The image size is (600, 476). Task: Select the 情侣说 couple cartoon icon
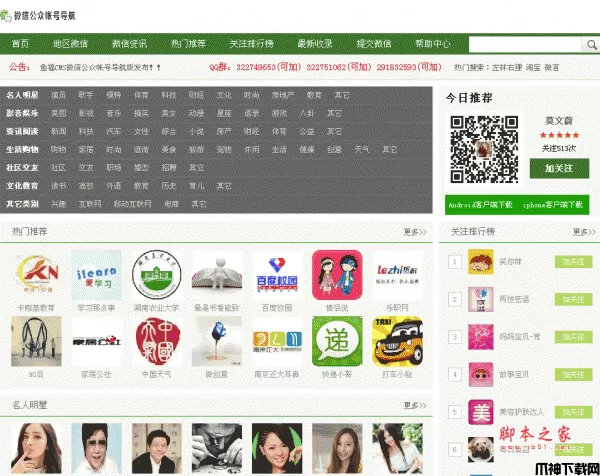point(337,275)
